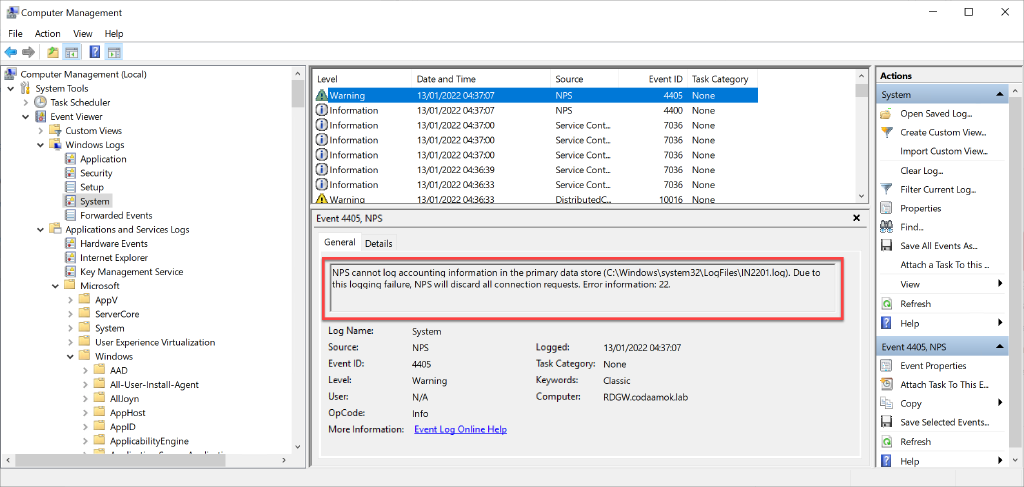The width and height of the screenshot is (1024, 487).
Task: Click Clear Log in Actions pane
Action: (x=921, y=171)
